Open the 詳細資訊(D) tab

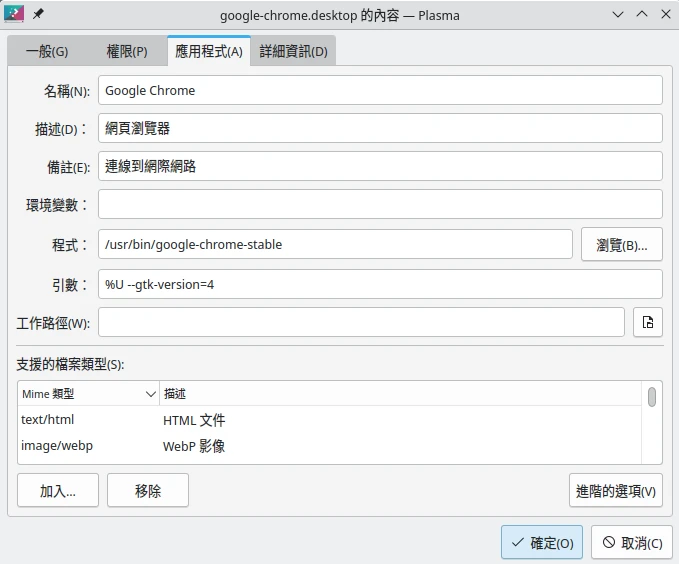(x=293, y=52)
